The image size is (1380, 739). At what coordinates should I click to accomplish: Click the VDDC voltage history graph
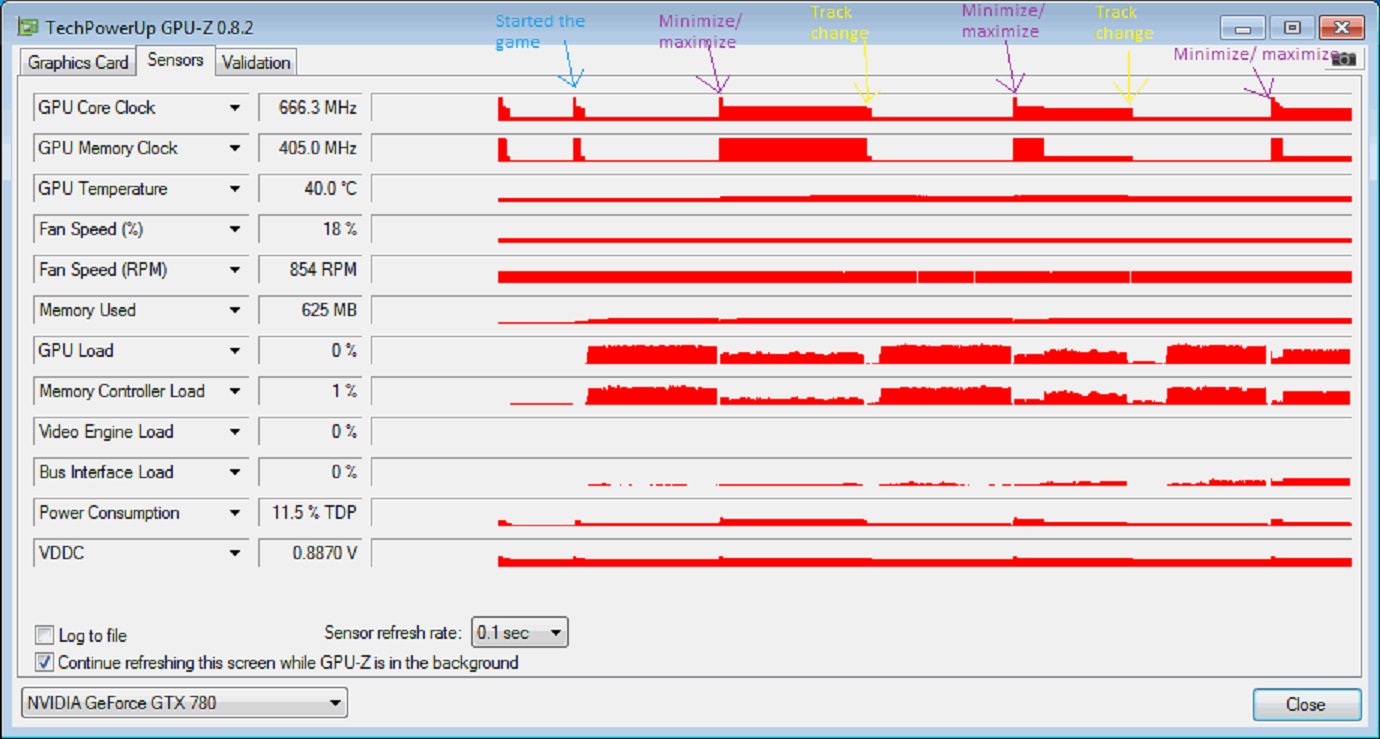[x=862, y=553]
